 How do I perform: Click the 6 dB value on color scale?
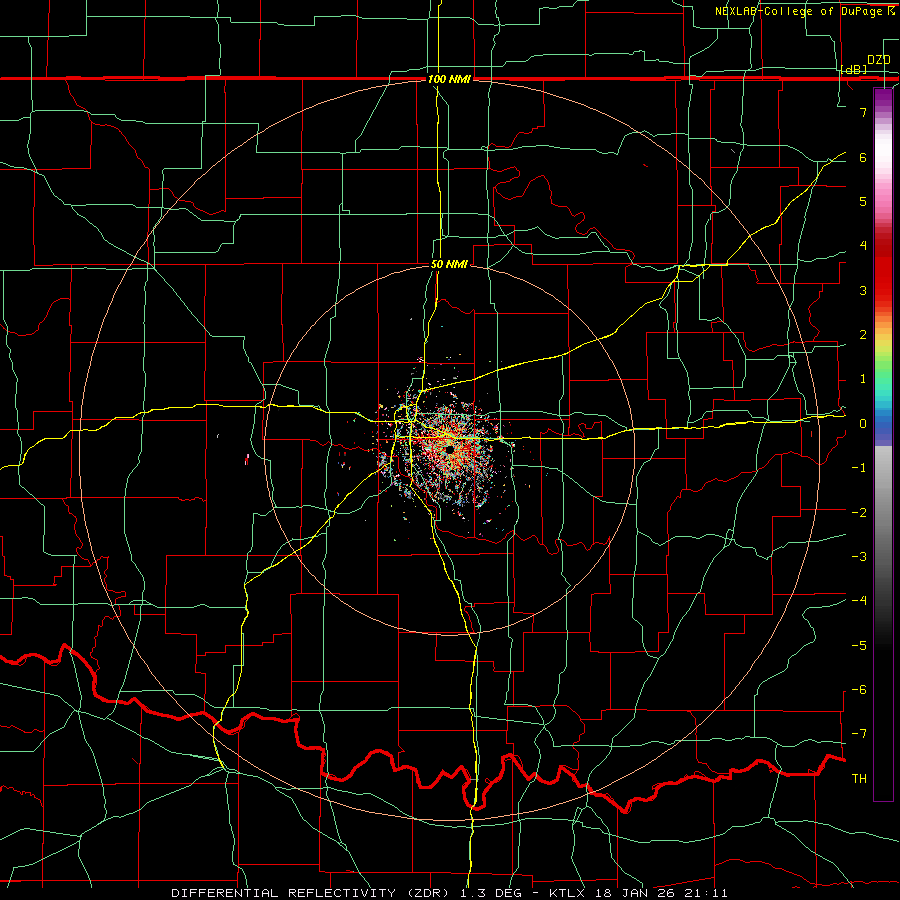(863, 157)
